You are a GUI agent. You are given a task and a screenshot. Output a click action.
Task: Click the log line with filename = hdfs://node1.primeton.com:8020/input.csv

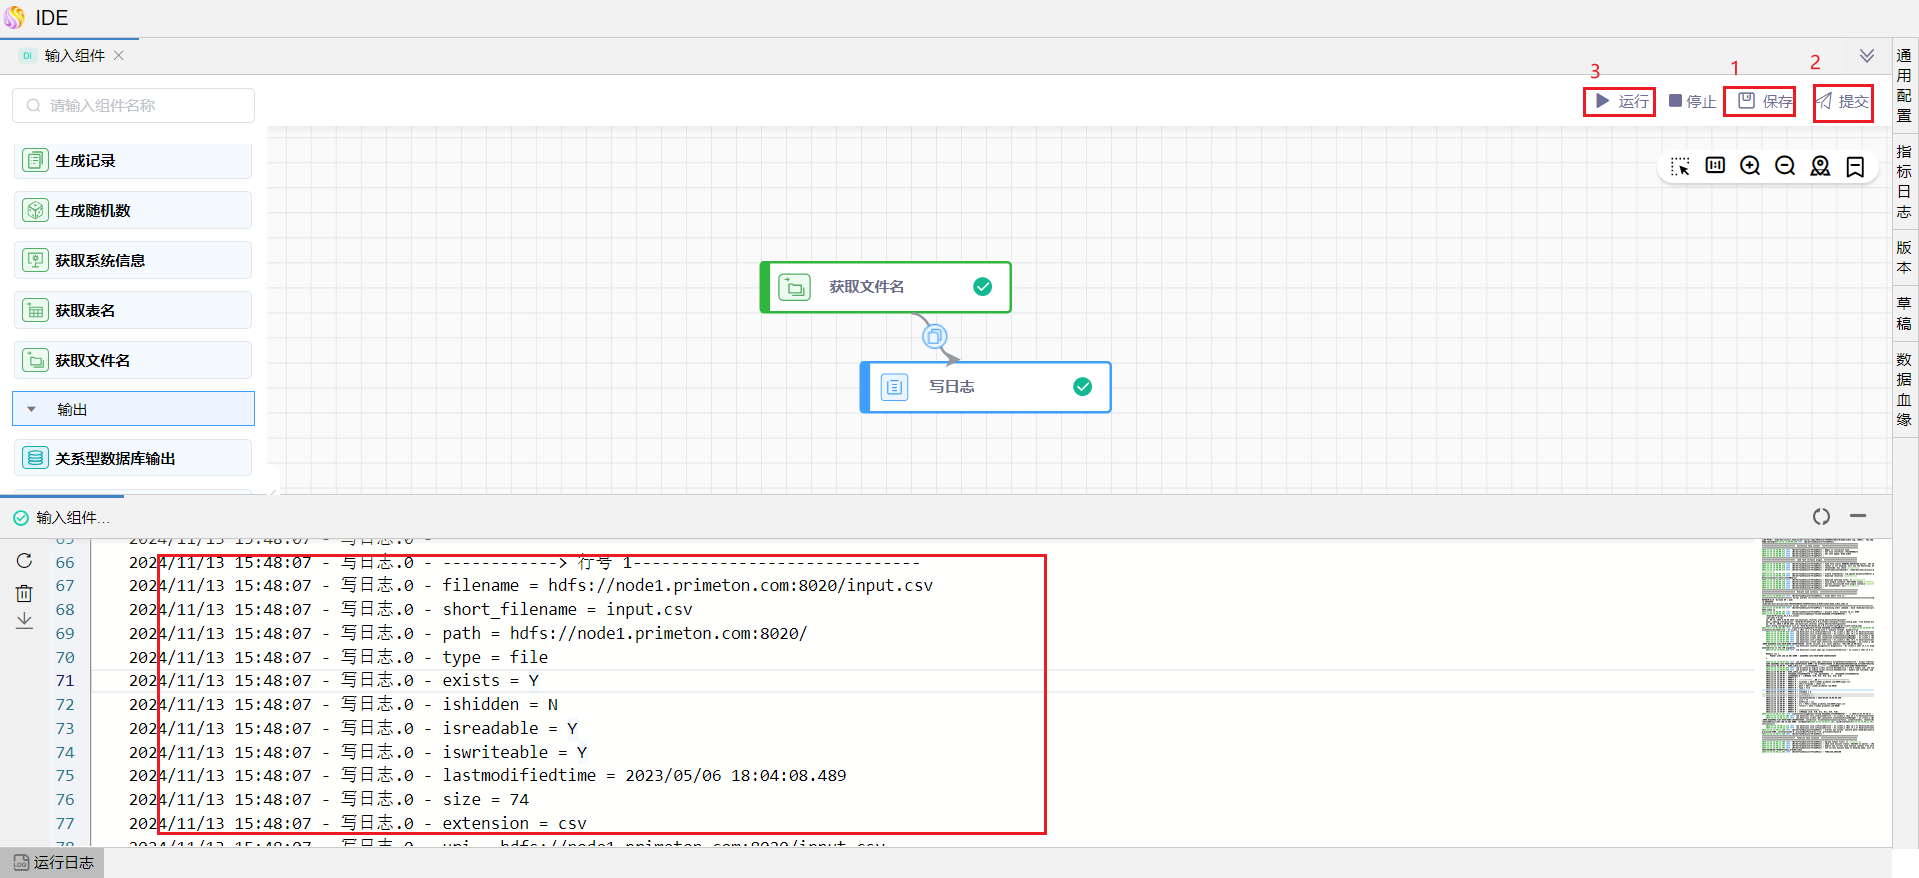click(x=531, y=586)
